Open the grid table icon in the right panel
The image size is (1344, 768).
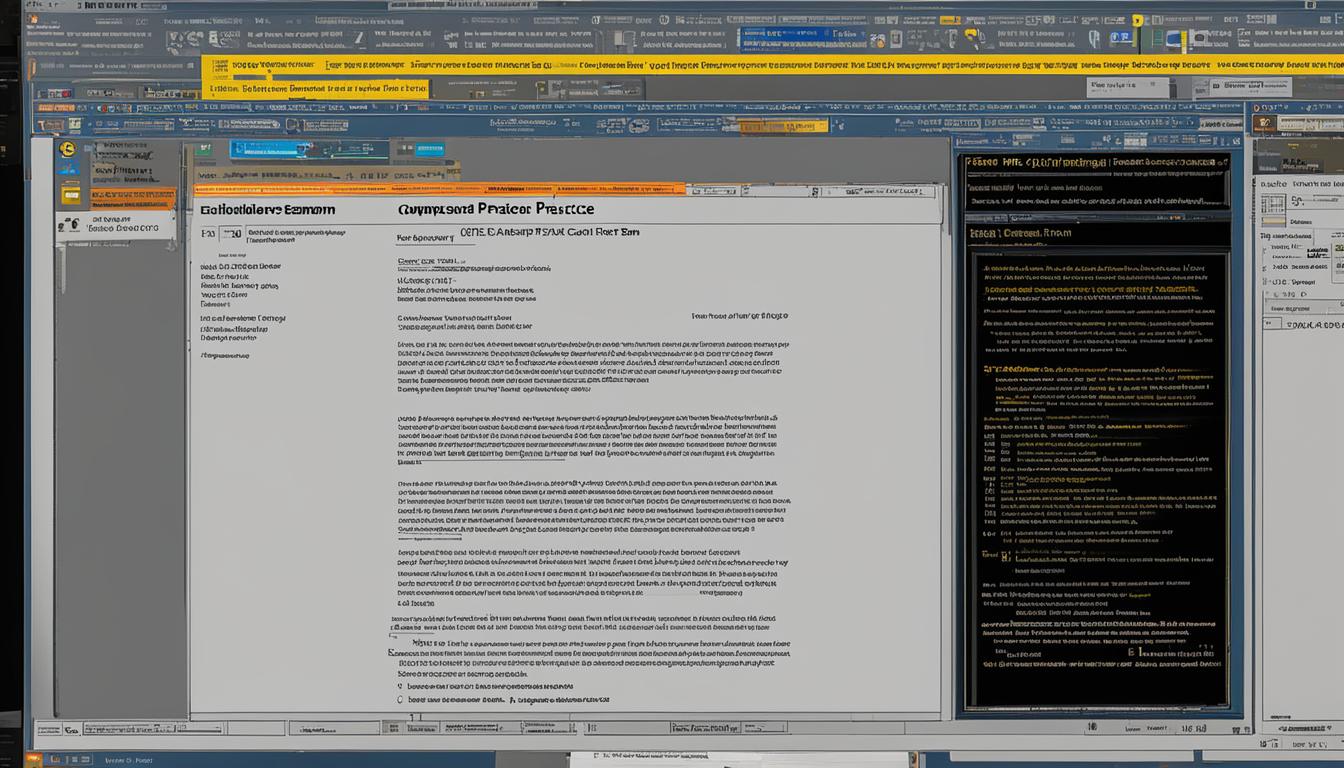coord(1273,204)
